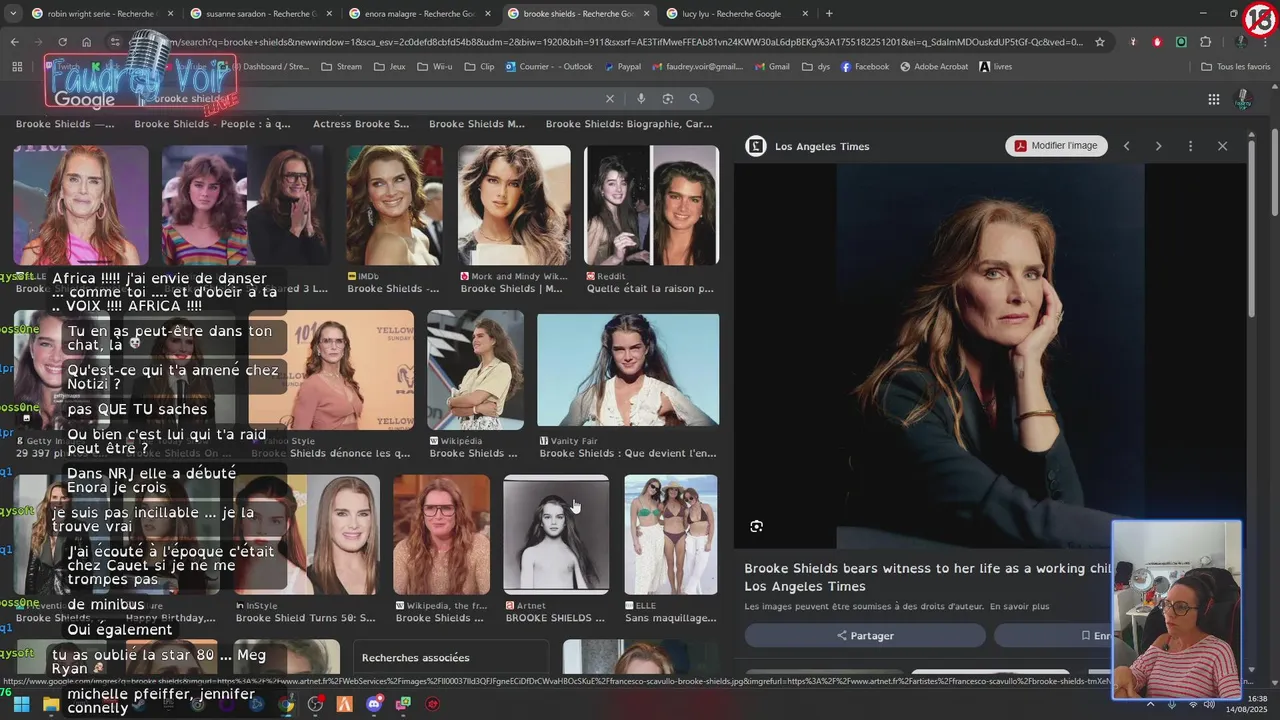This screenshot has height=720, width=1280.
Task: Open the Google apps grid
Action: coord(1214,99)
